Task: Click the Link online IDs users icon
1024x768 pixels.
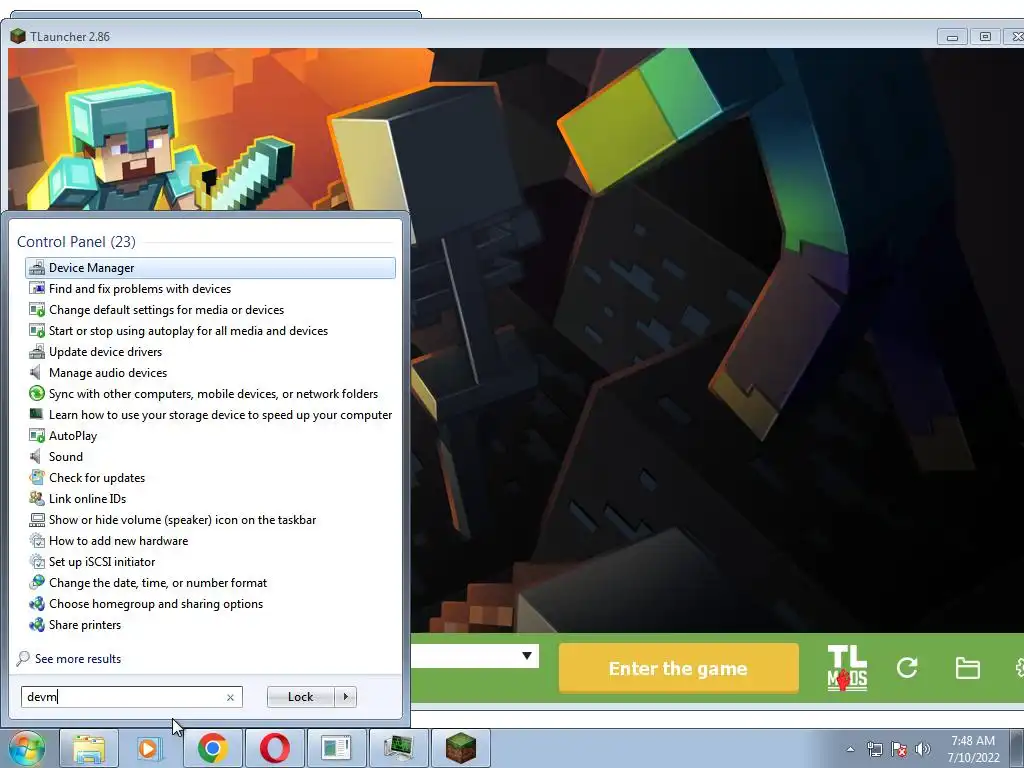Action: [x=37, y=498]
